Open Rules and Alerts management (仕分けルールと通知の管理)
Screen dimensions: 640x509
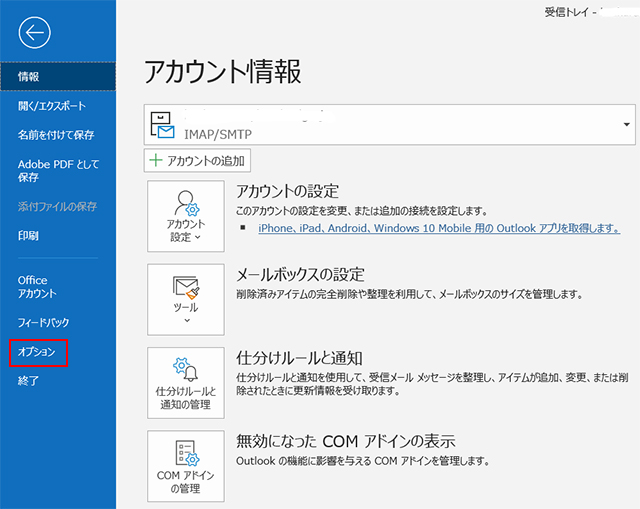[x=186, y=382]
